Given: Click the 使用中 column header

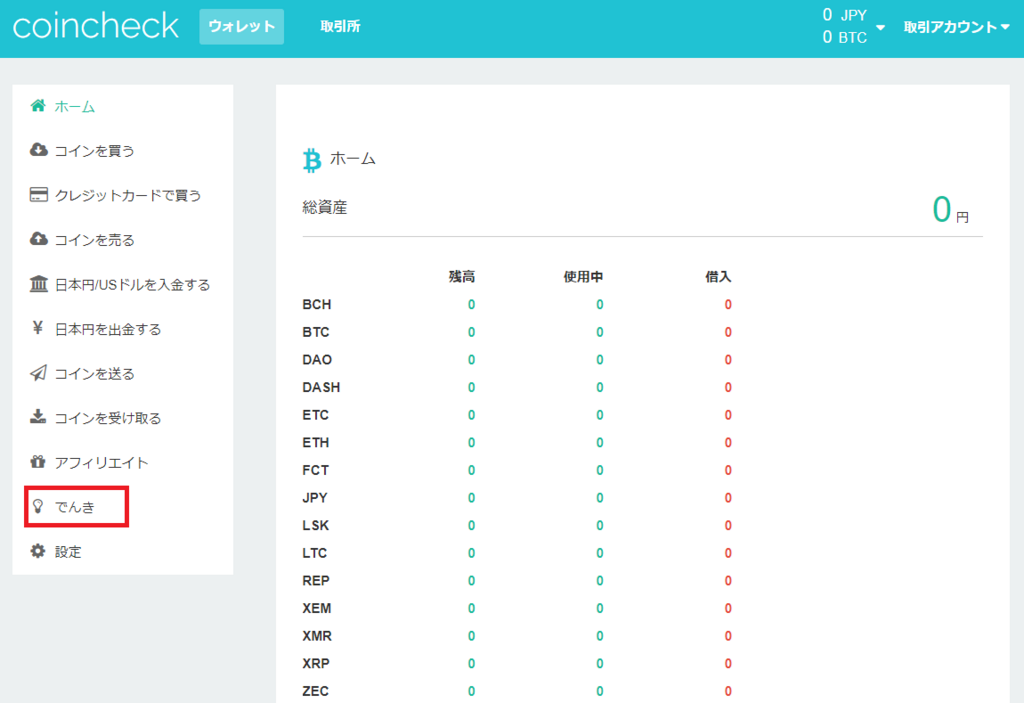Looking at the screenshot, I should [583, 276].
